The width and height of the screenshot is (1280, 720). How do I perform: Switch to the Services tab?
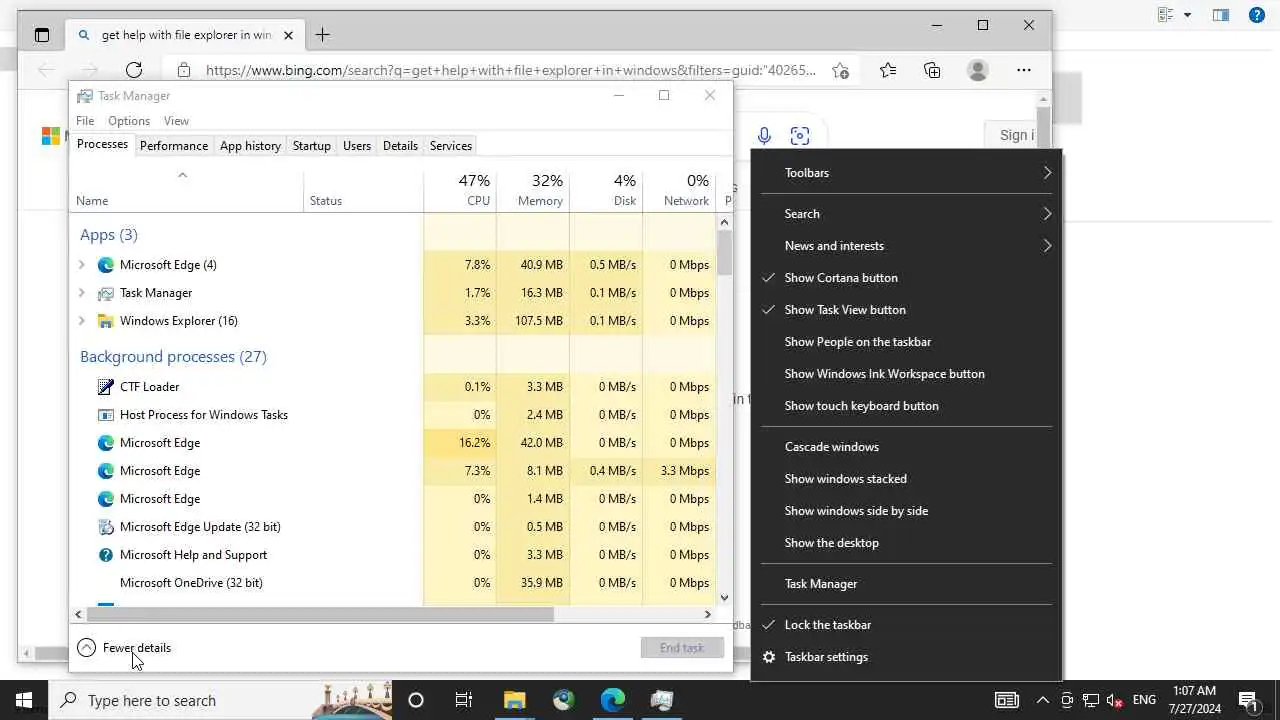[451, 146]
